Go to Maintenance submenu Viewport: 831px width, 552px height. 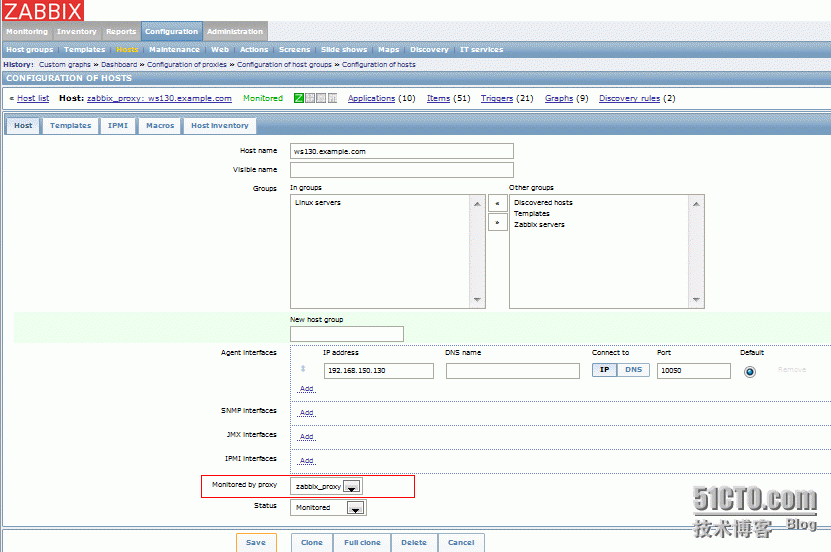pos(174,49)
